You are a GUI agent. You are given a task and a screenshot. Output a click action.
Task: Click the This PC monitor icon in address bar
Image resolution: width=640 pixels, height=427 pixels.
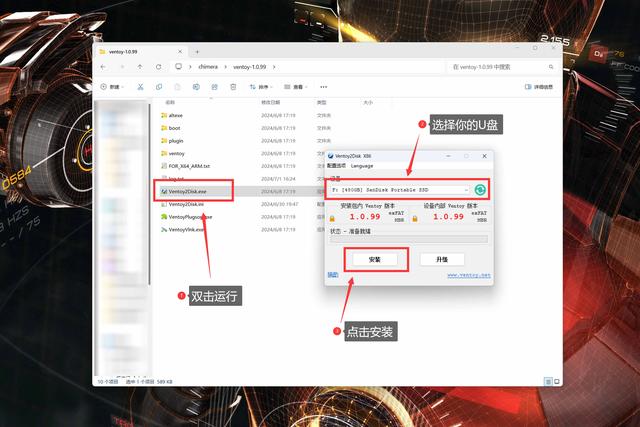pyautogui.click(x=178, y=67)
